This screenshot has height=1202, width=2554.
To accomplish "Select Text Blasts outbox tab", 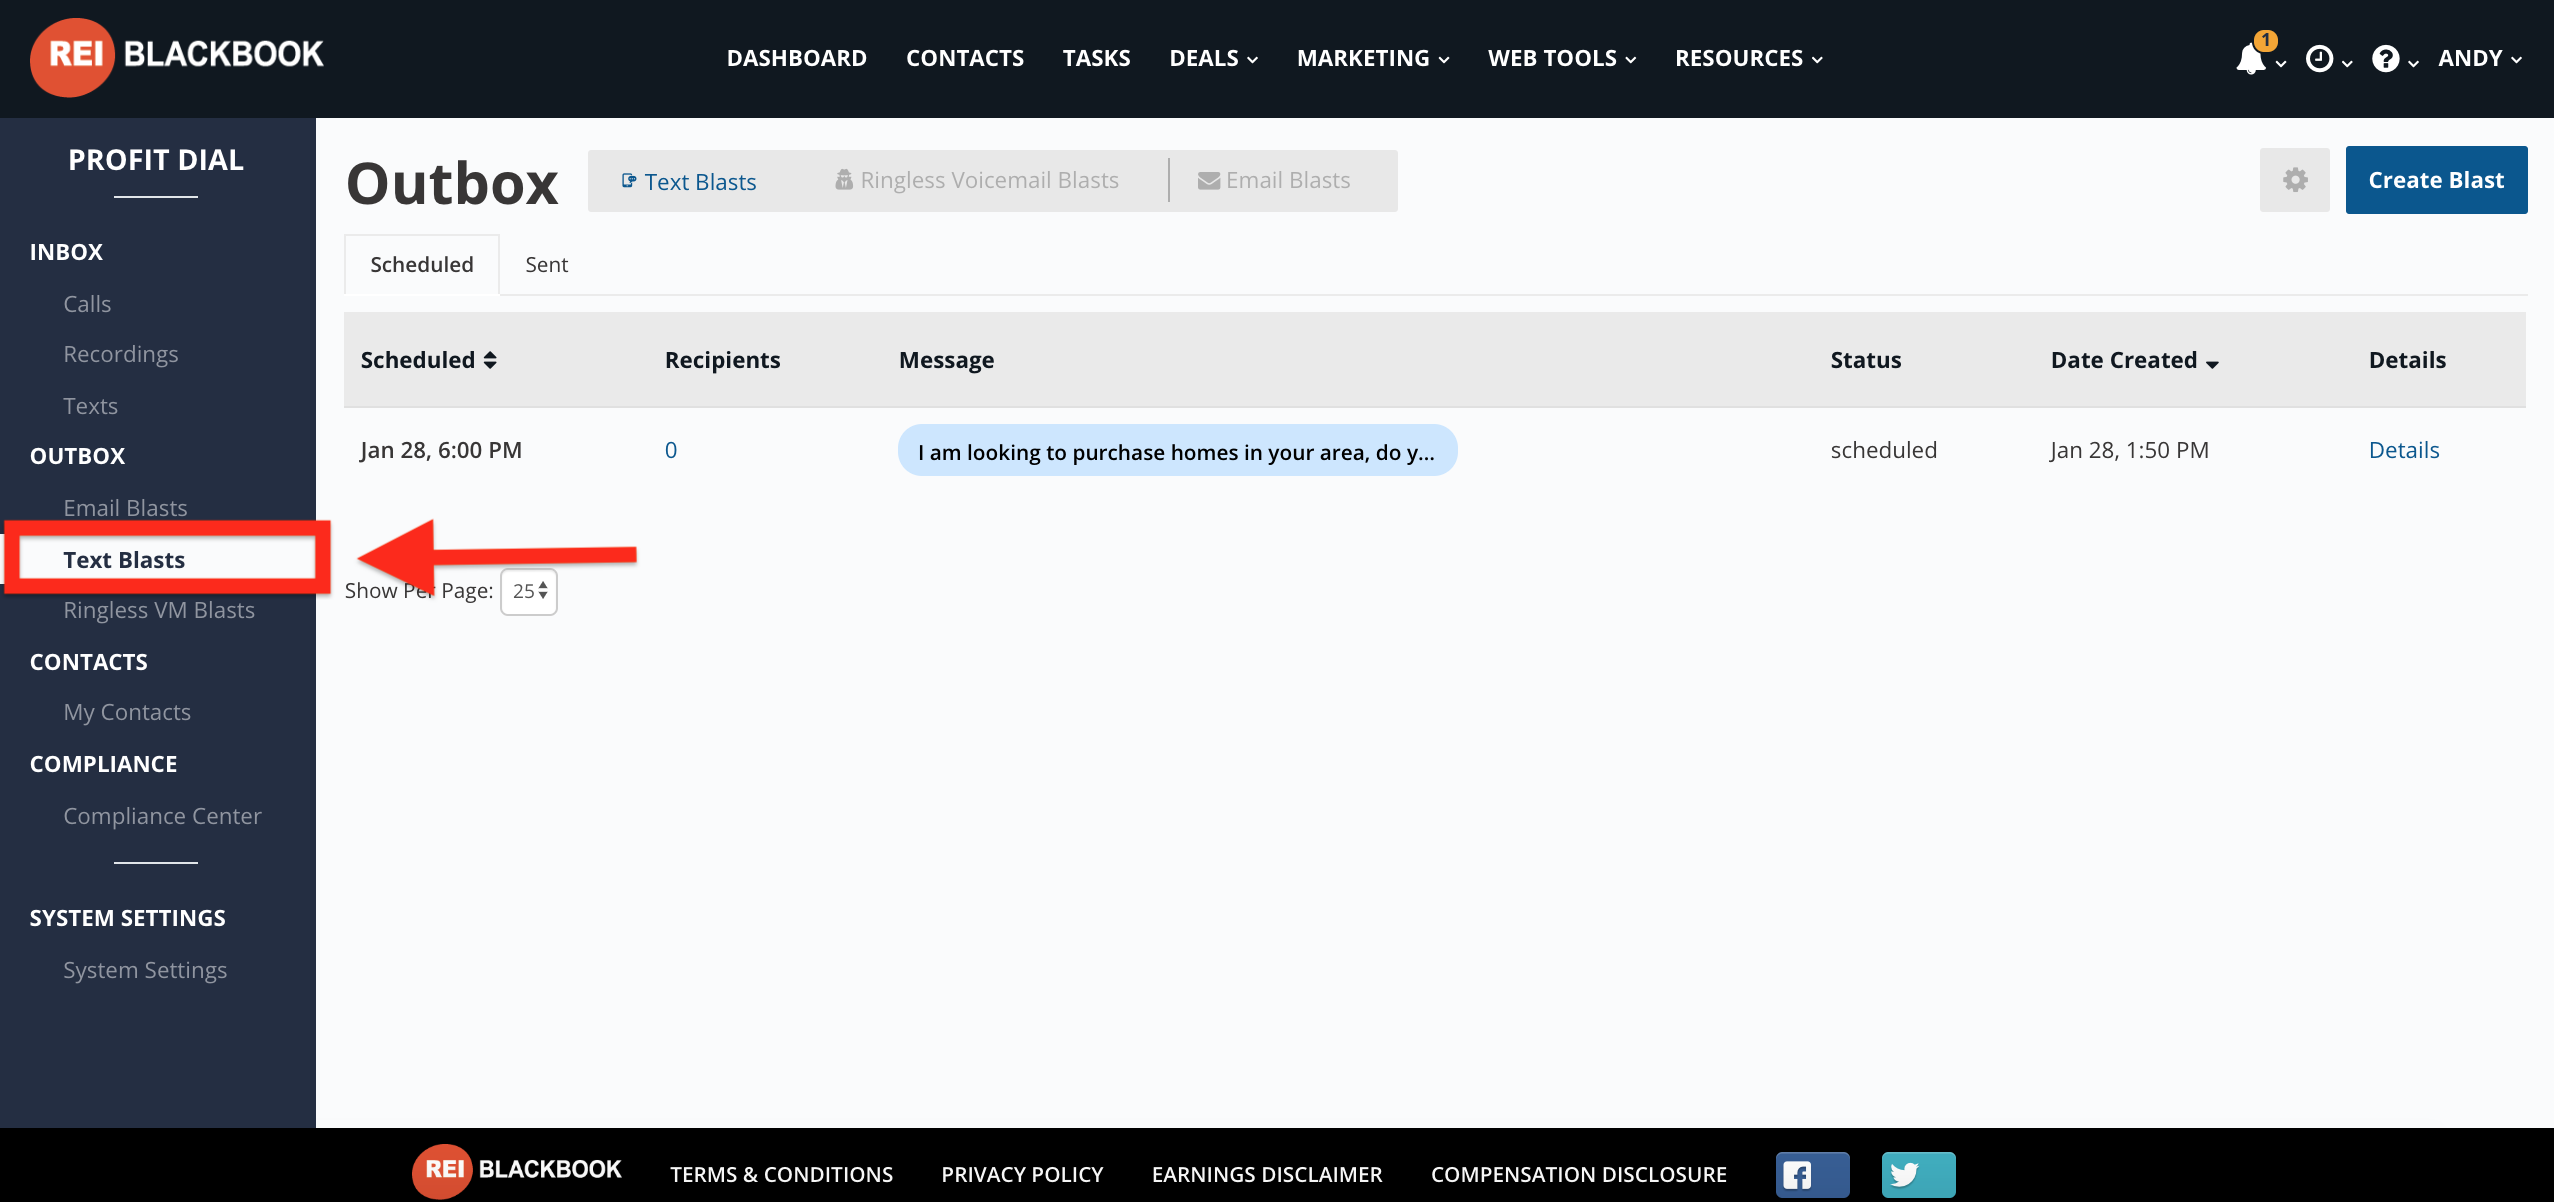I will tap(688, 181).
